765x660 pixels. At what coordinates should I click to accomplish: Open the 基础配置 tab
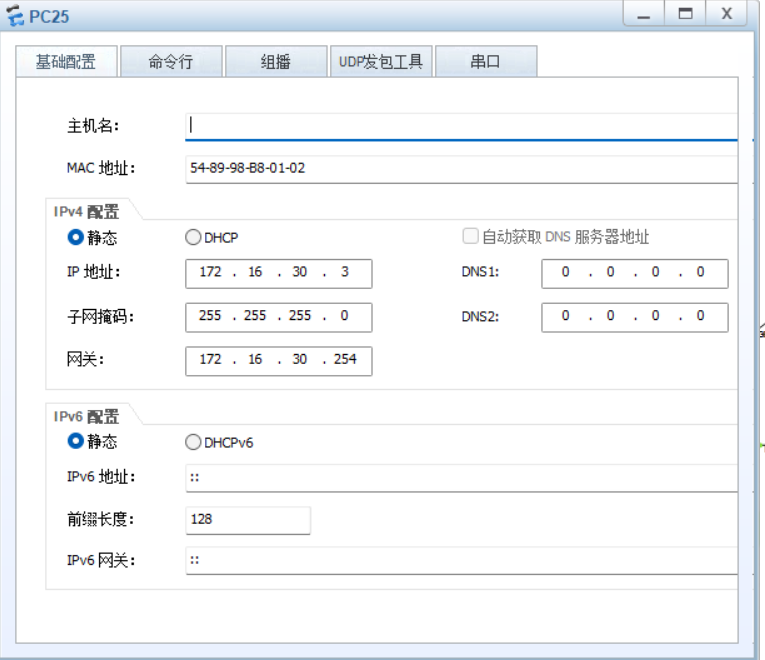[x=66, y=61]
